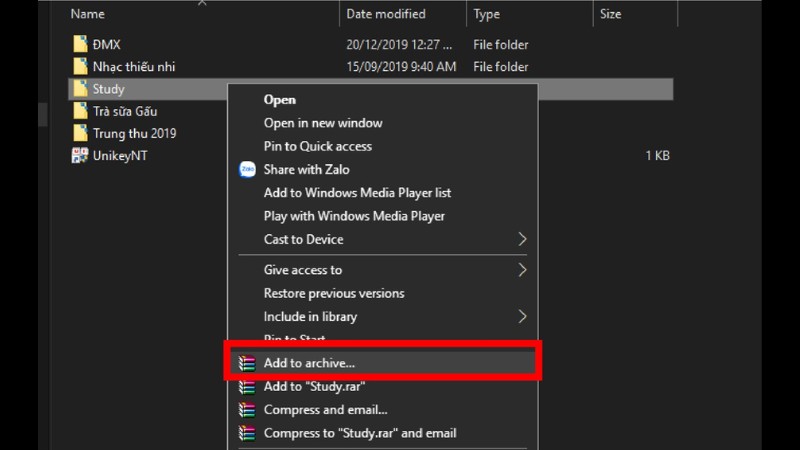This screenshot has width=800, height=450.
Task: Click the UnikeyNT application icon
Action: point(80,156)
